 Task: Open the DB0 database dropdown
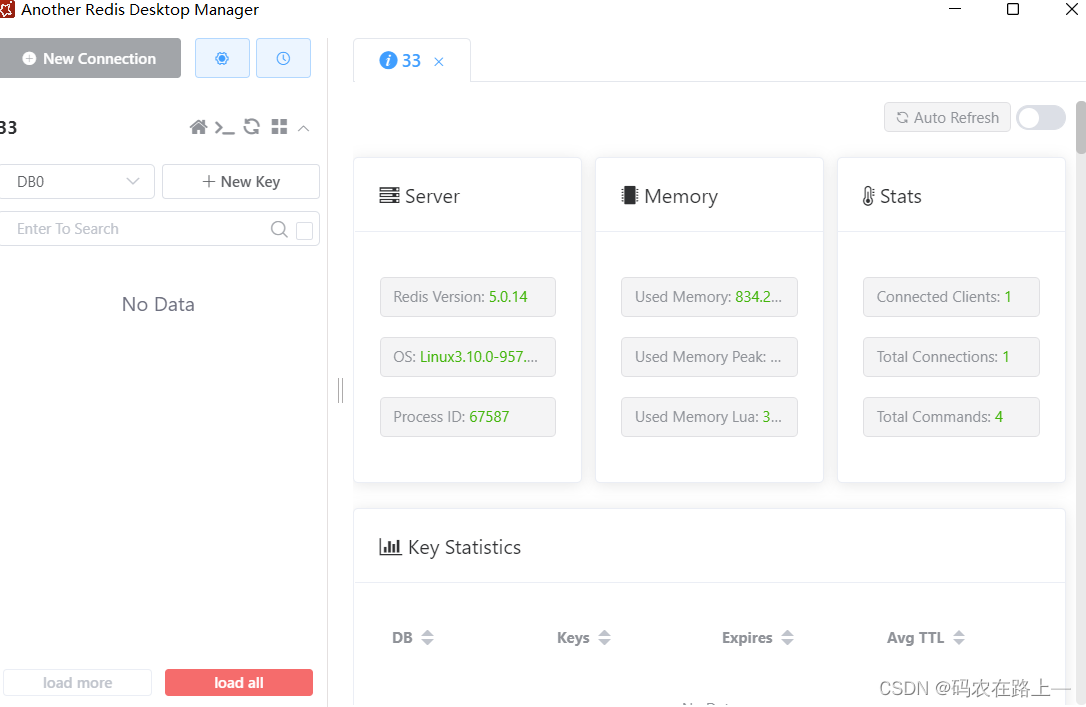[x=76, y=181]
